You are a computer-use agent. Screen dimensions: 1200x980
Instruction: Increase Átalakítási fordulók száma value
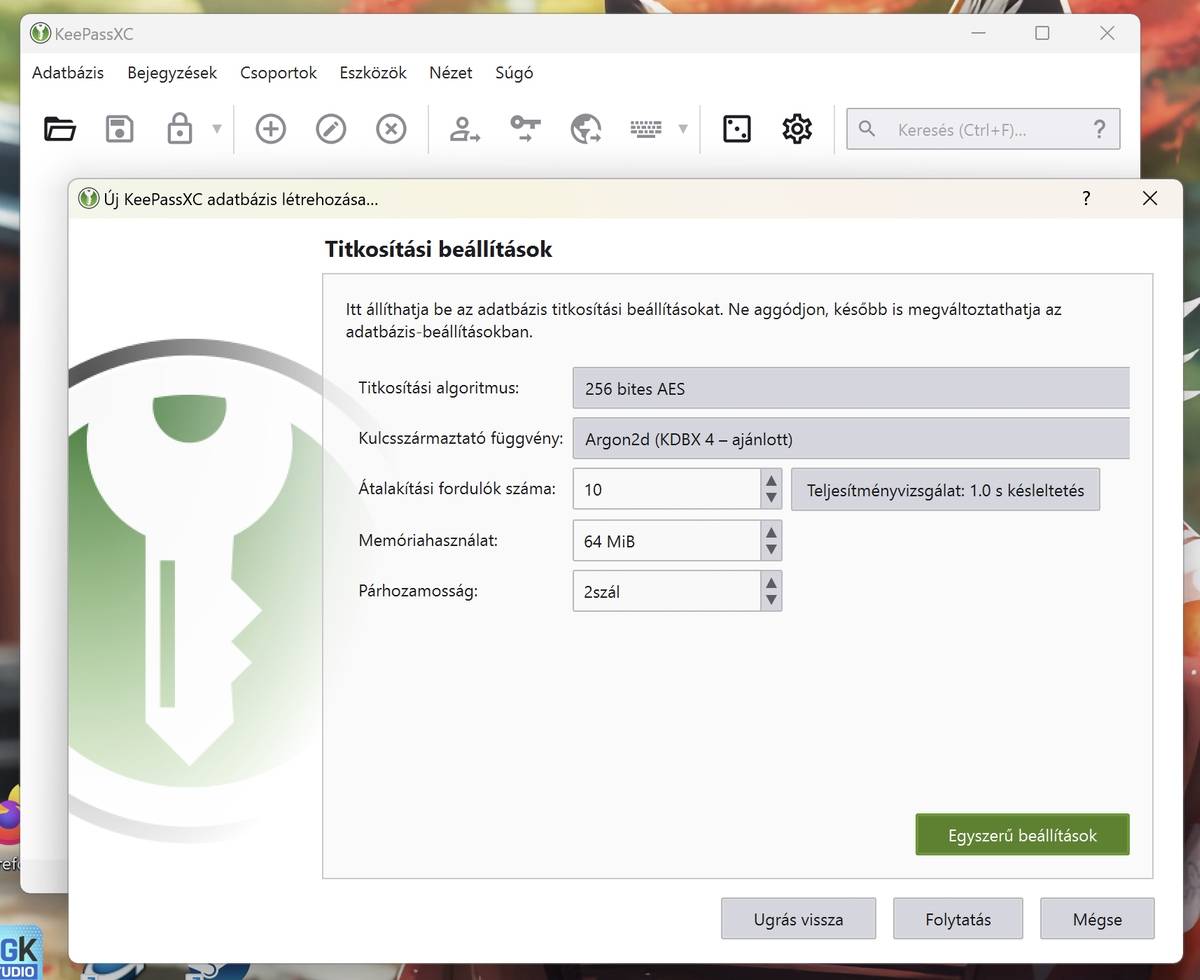771,480
